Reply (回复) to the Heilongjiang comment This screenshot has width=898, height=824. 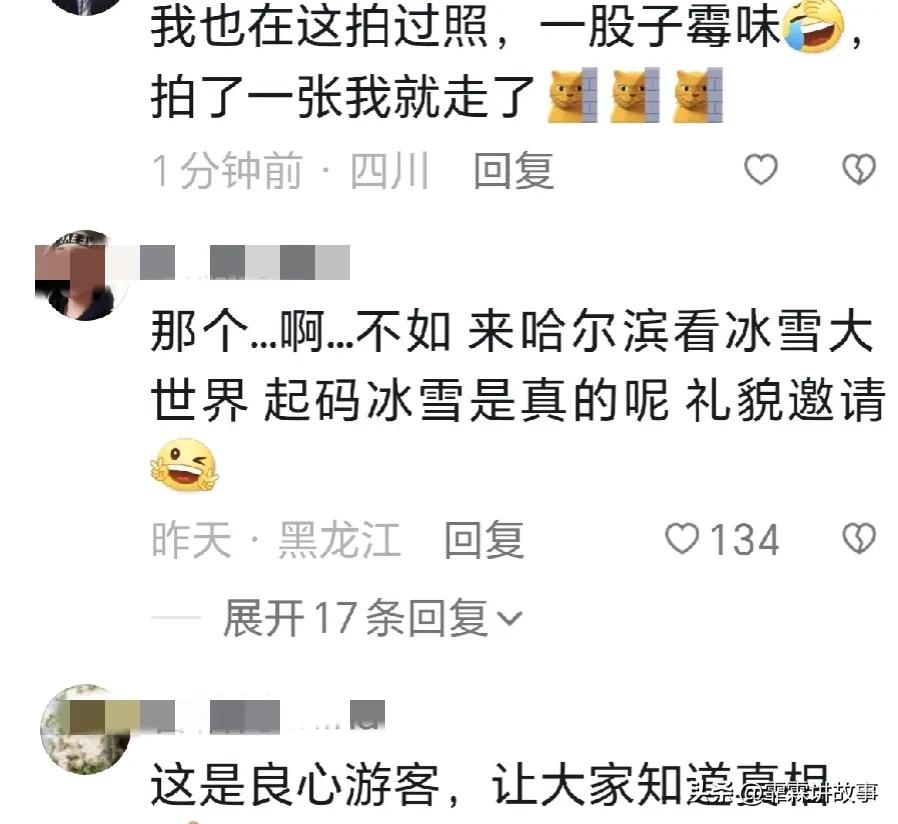pos(485,540)
